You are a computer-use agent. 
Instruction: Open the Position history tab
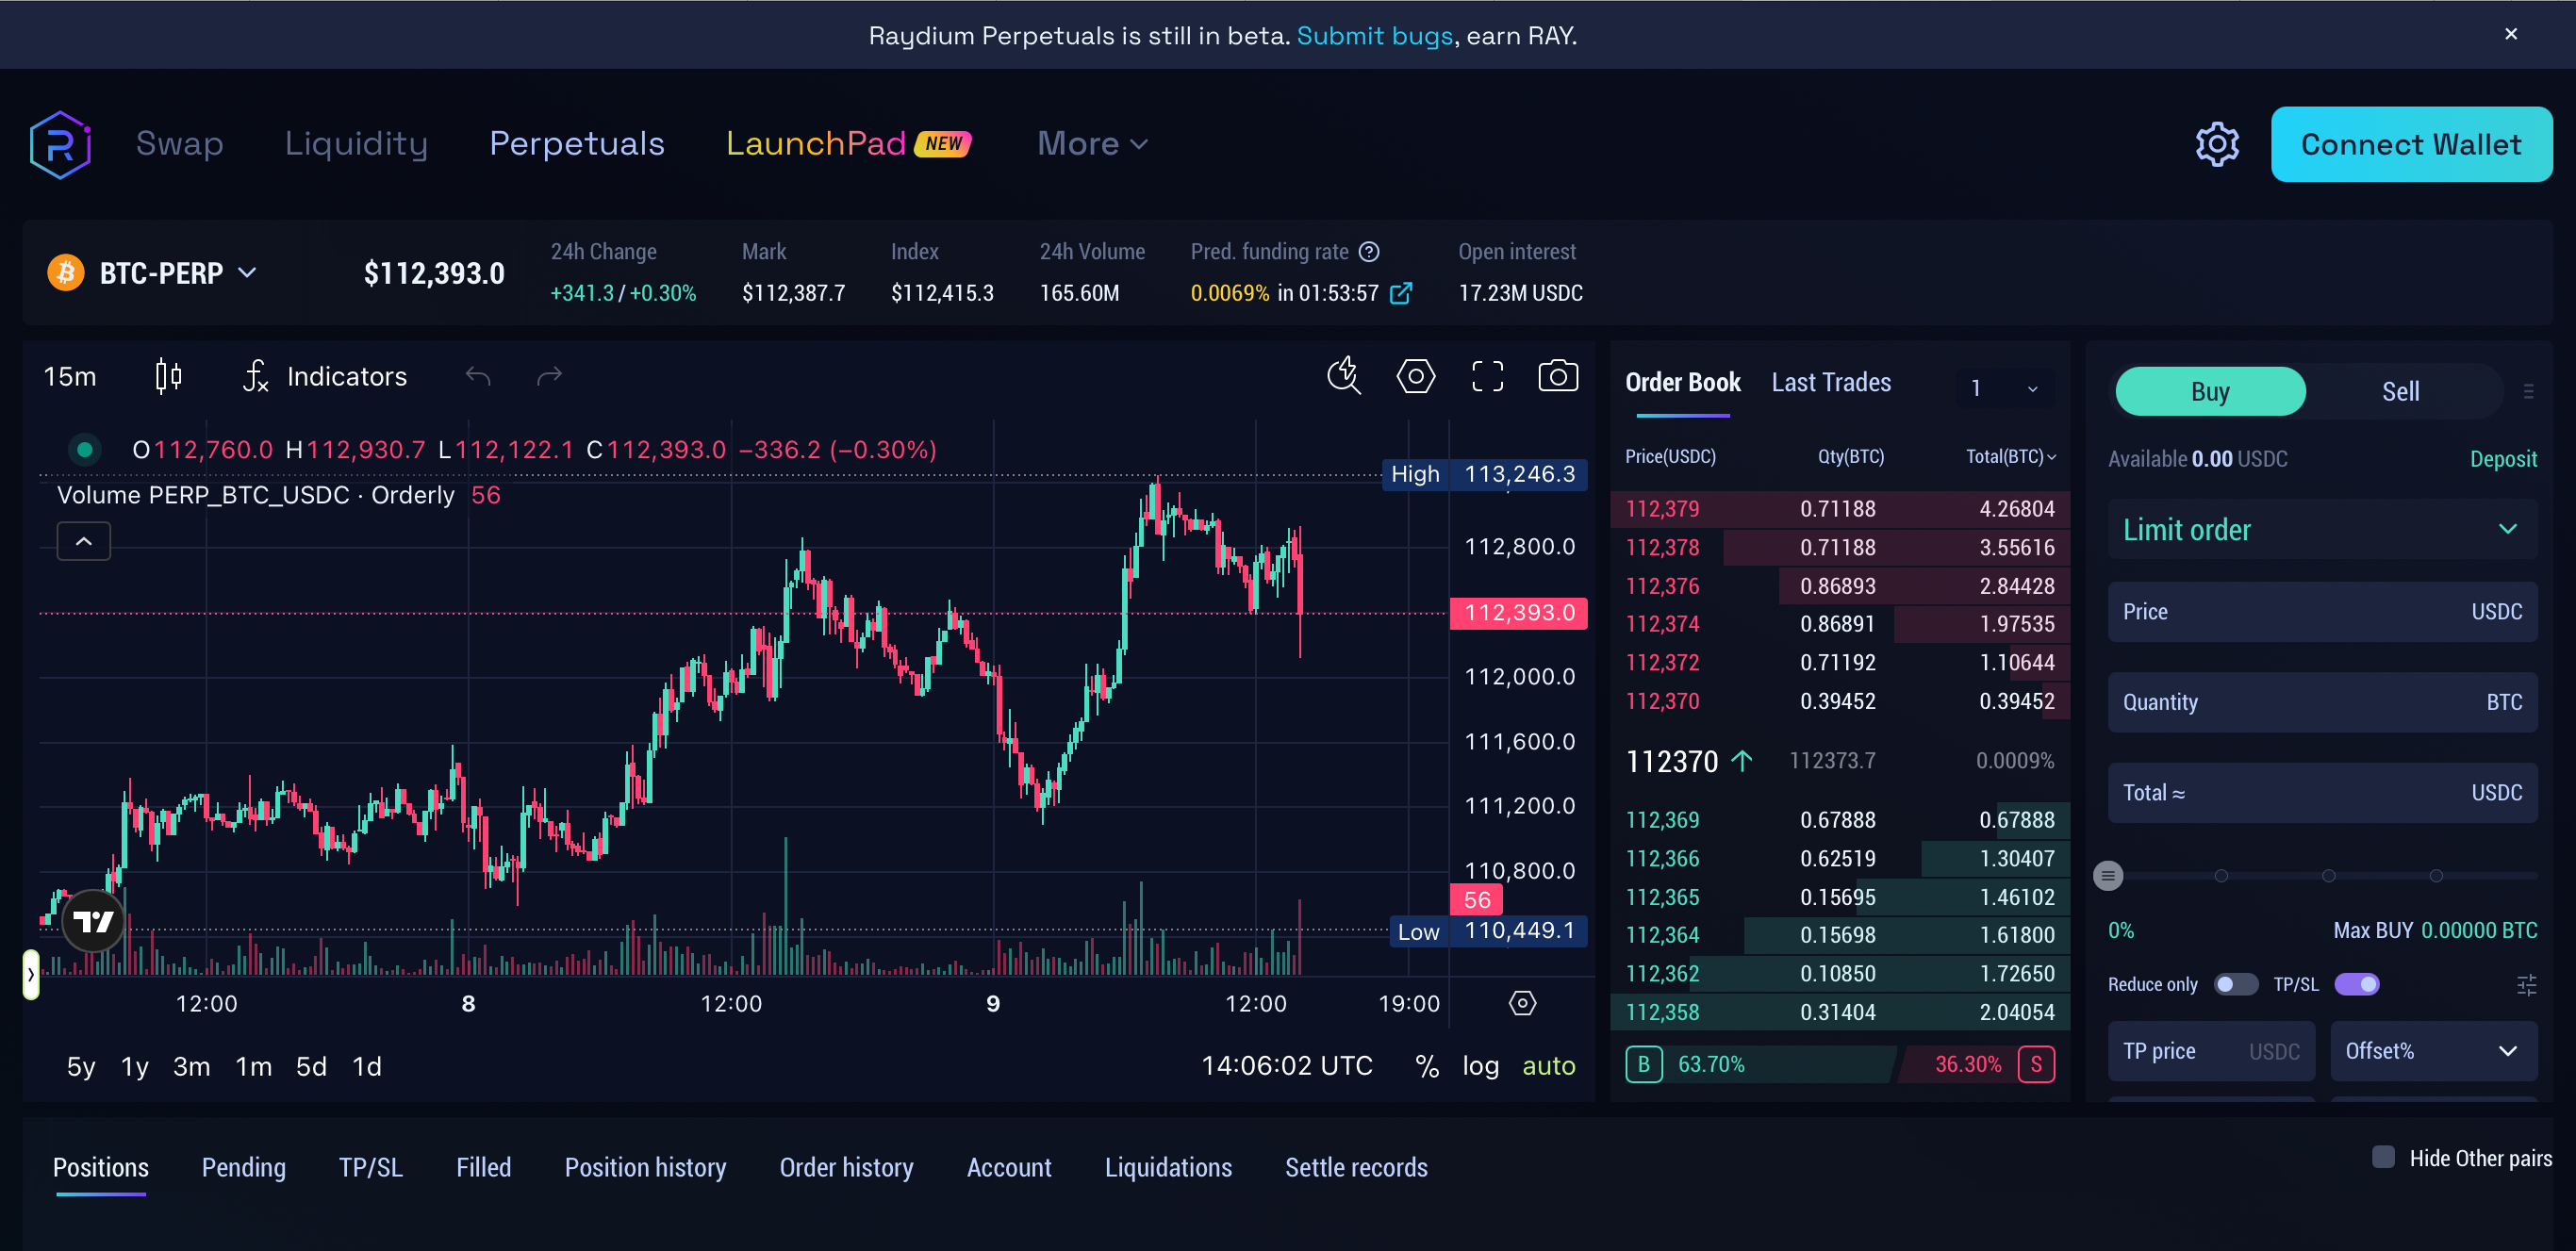(645, 1167)
